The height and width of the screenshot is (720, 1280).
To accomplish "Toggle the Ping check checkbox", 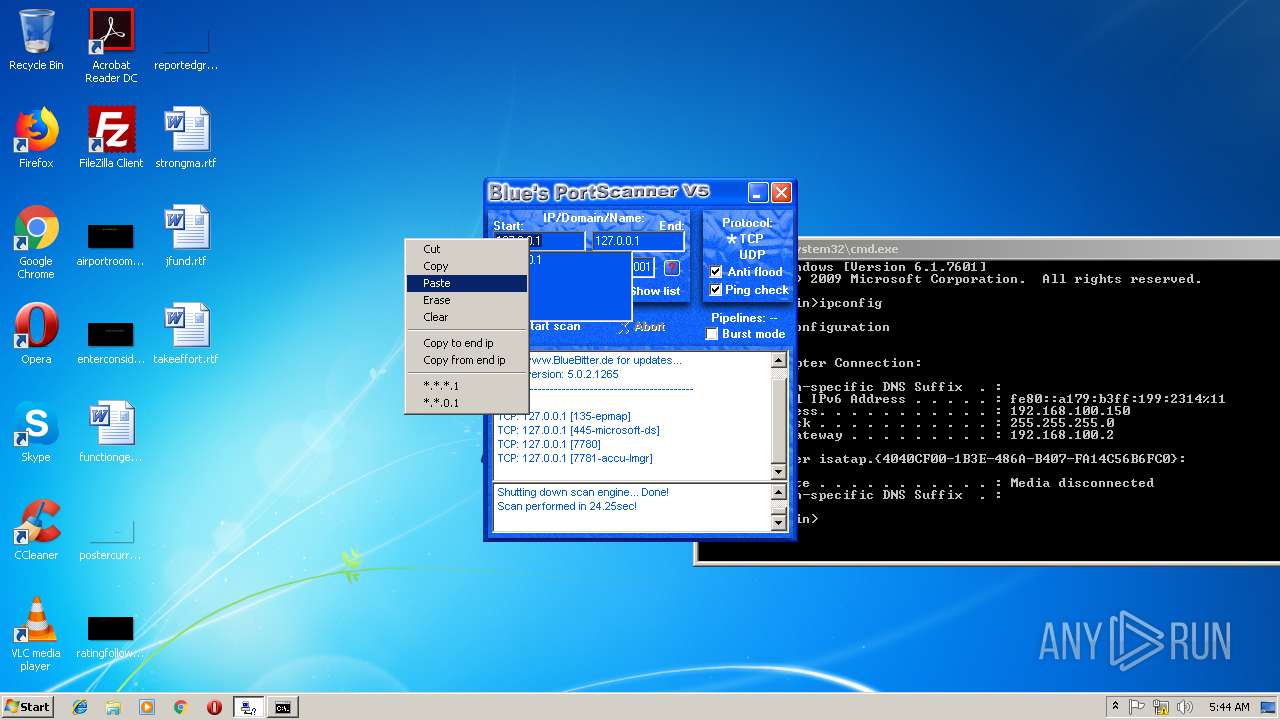I will [716, 290].
